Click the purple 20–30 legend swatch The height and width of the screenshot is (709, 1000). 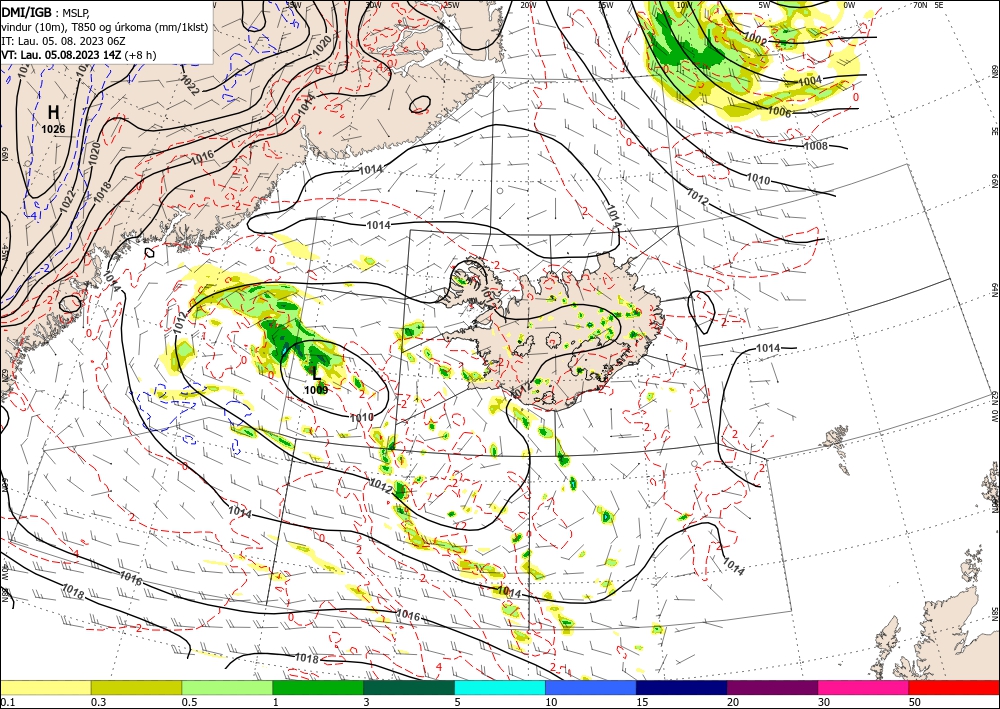(x=772, y=687)
